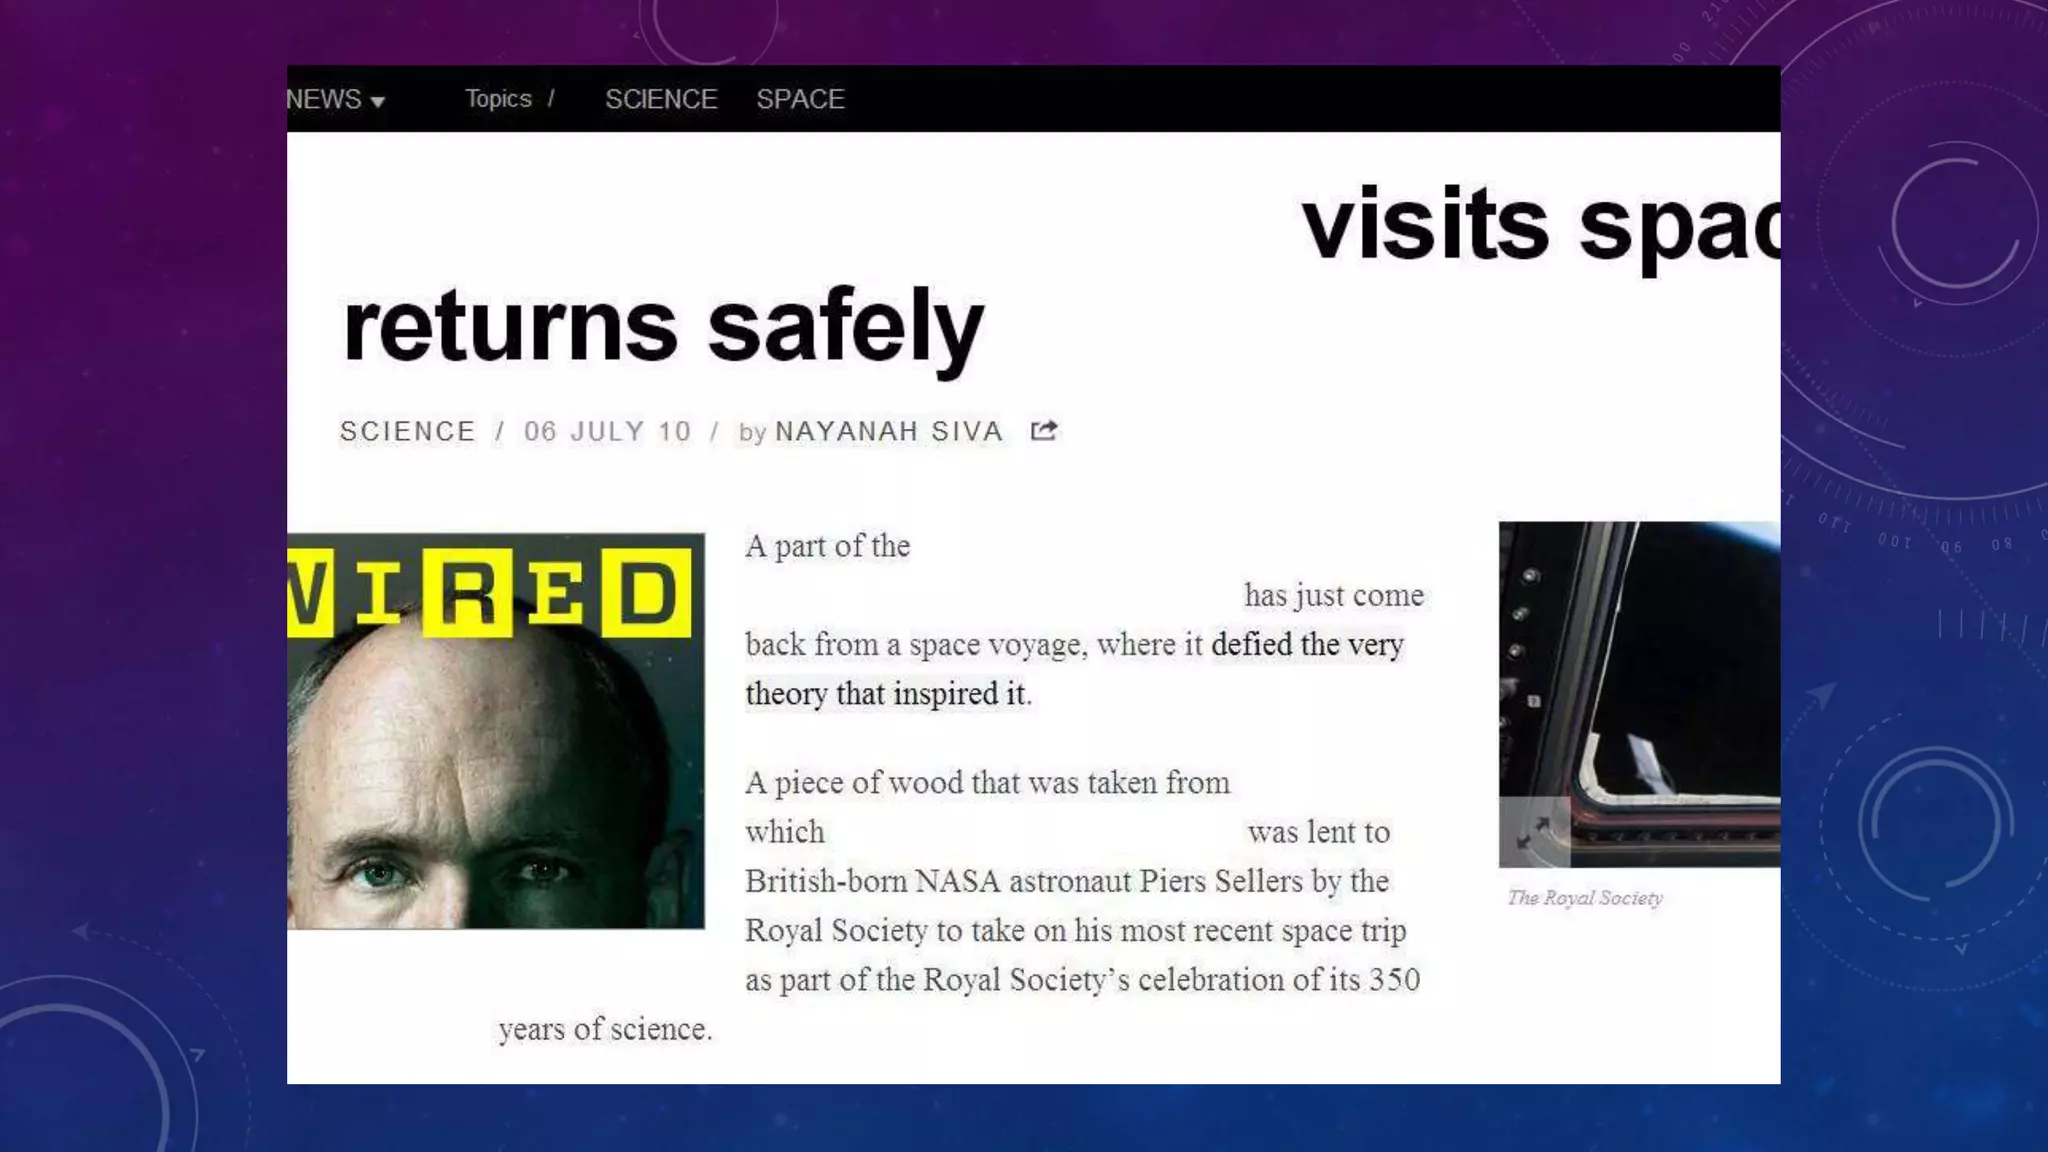Viewport: 2048px width, 1152px height.
Task: Click the expand image arrows icon
Action: (x=1532, y=832)
